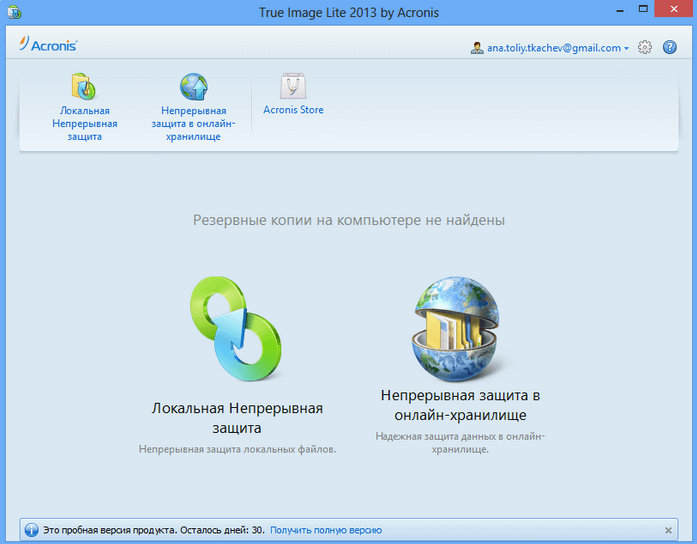
Task: Click the text "Надежная защита данных в онлайн-хранилище."
Action: pyautogui.click(x=460, y=443)
